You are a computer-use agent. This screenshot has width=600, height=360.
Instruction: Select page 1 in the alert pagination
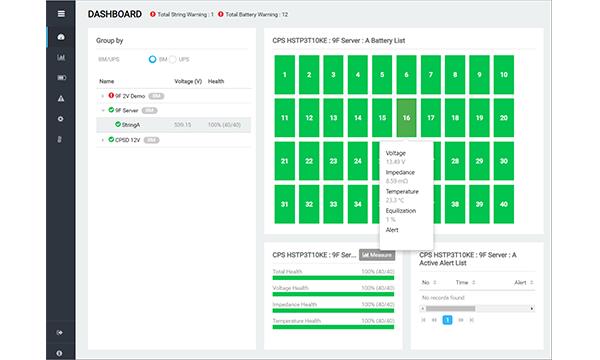click(447, 320)
